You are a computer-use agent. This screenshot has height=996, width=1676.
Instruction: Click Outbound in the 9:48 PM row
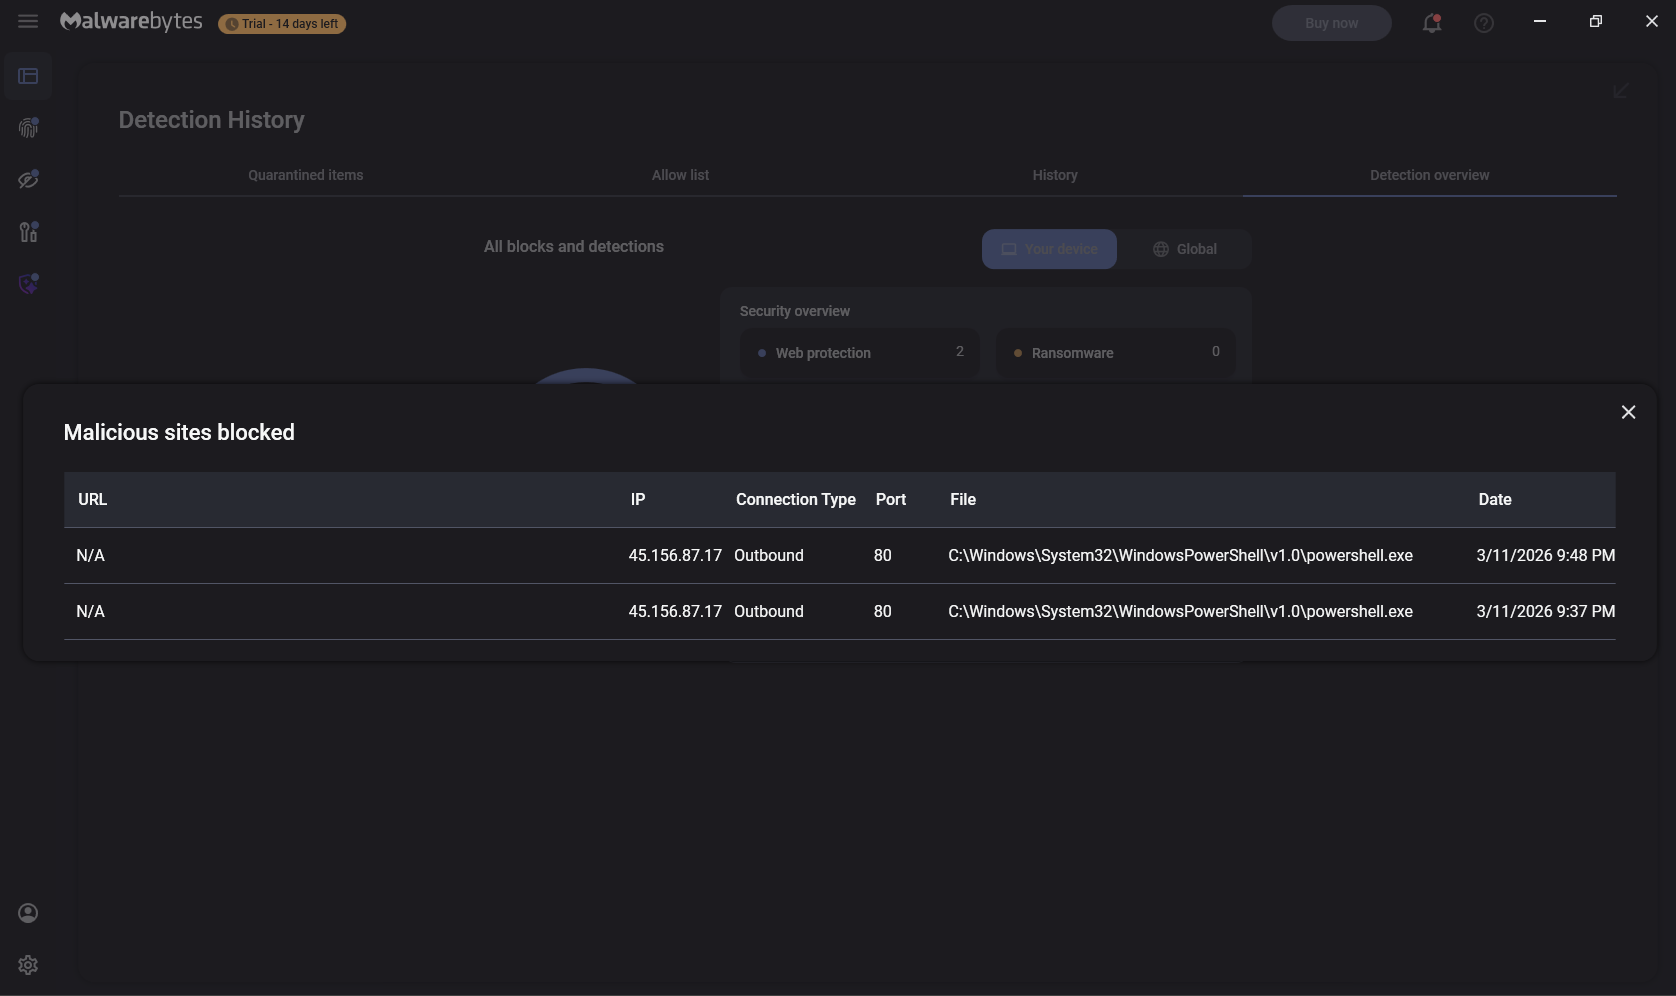pyautogui.click(x=769, y=555)
